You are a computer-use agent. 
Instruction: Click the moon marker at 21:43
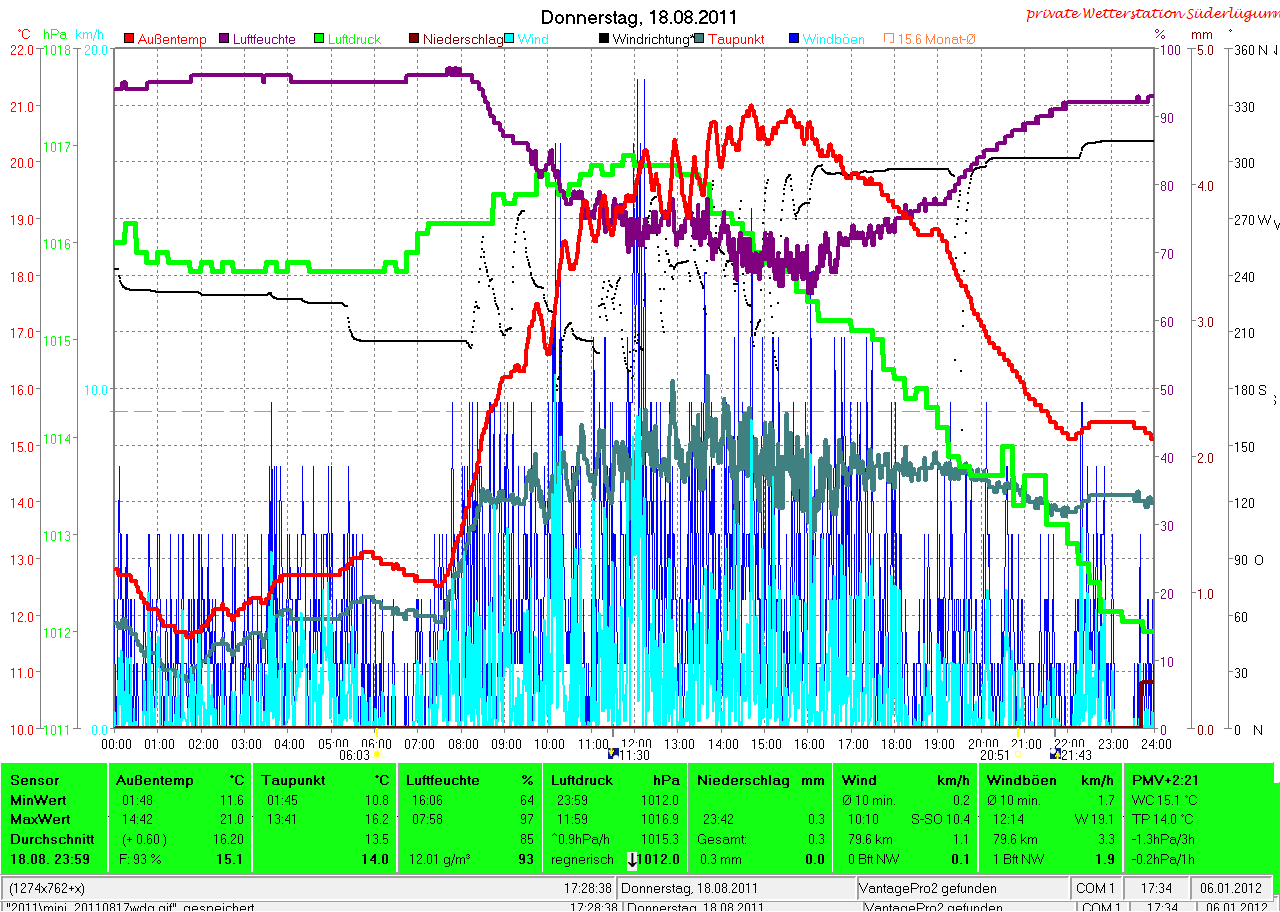pyautogui.click(x=1054, y=755)
